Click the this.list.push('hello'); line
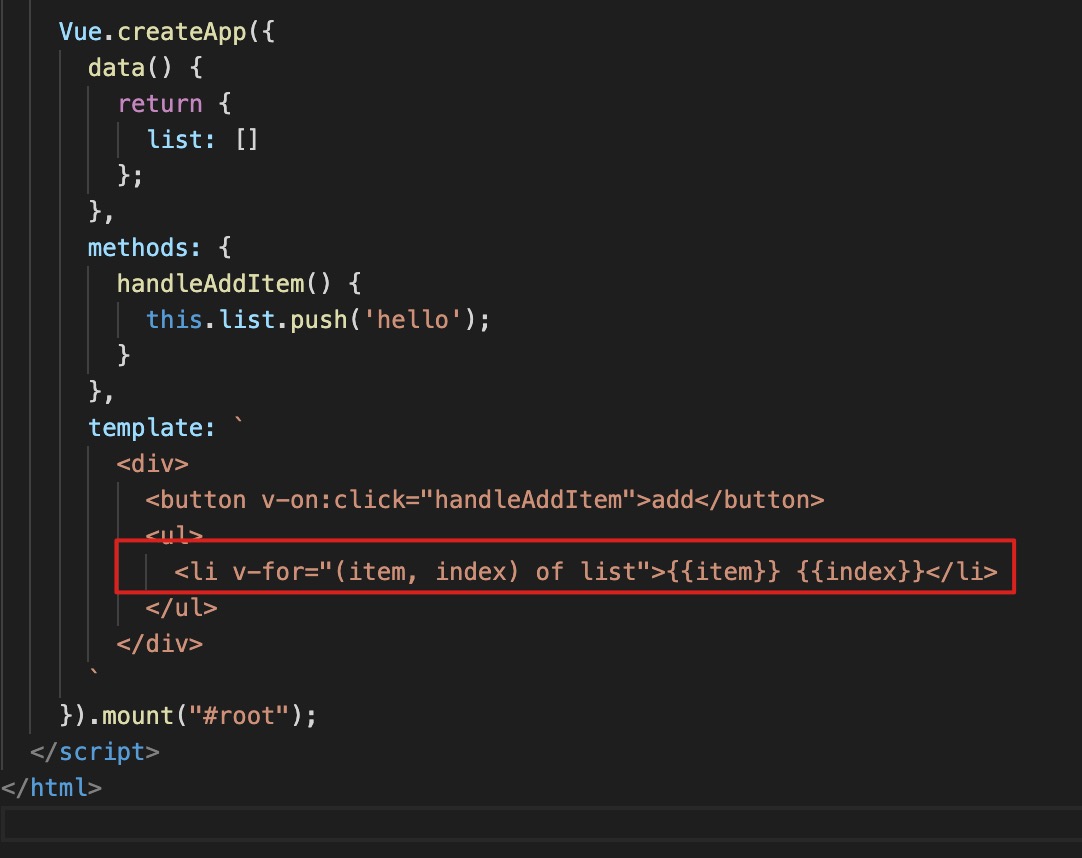Image resolution: width=1082 pixels, height=858 pixels. (318, 320)
